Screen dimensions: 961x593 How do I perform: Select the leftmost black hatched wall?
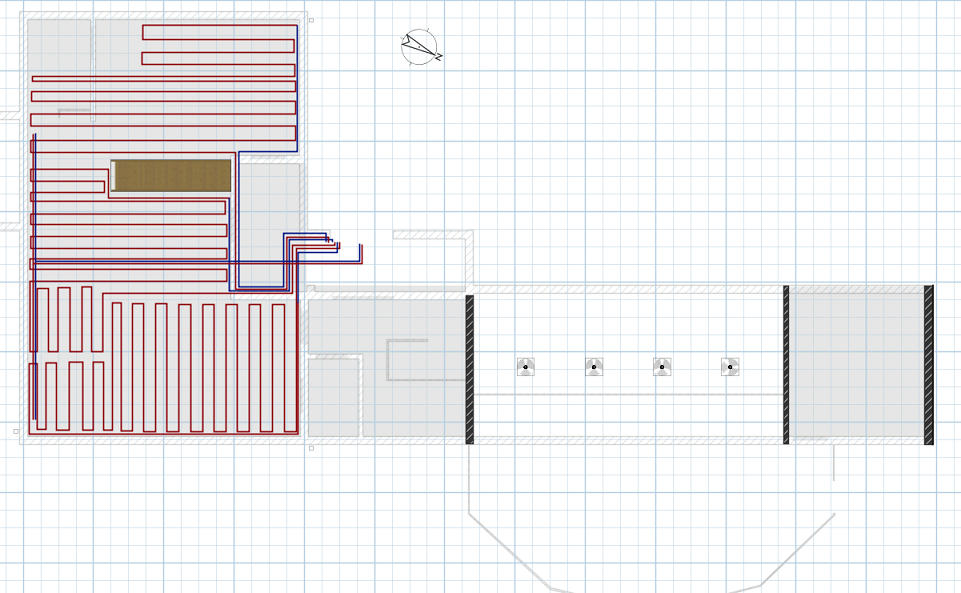469,369
